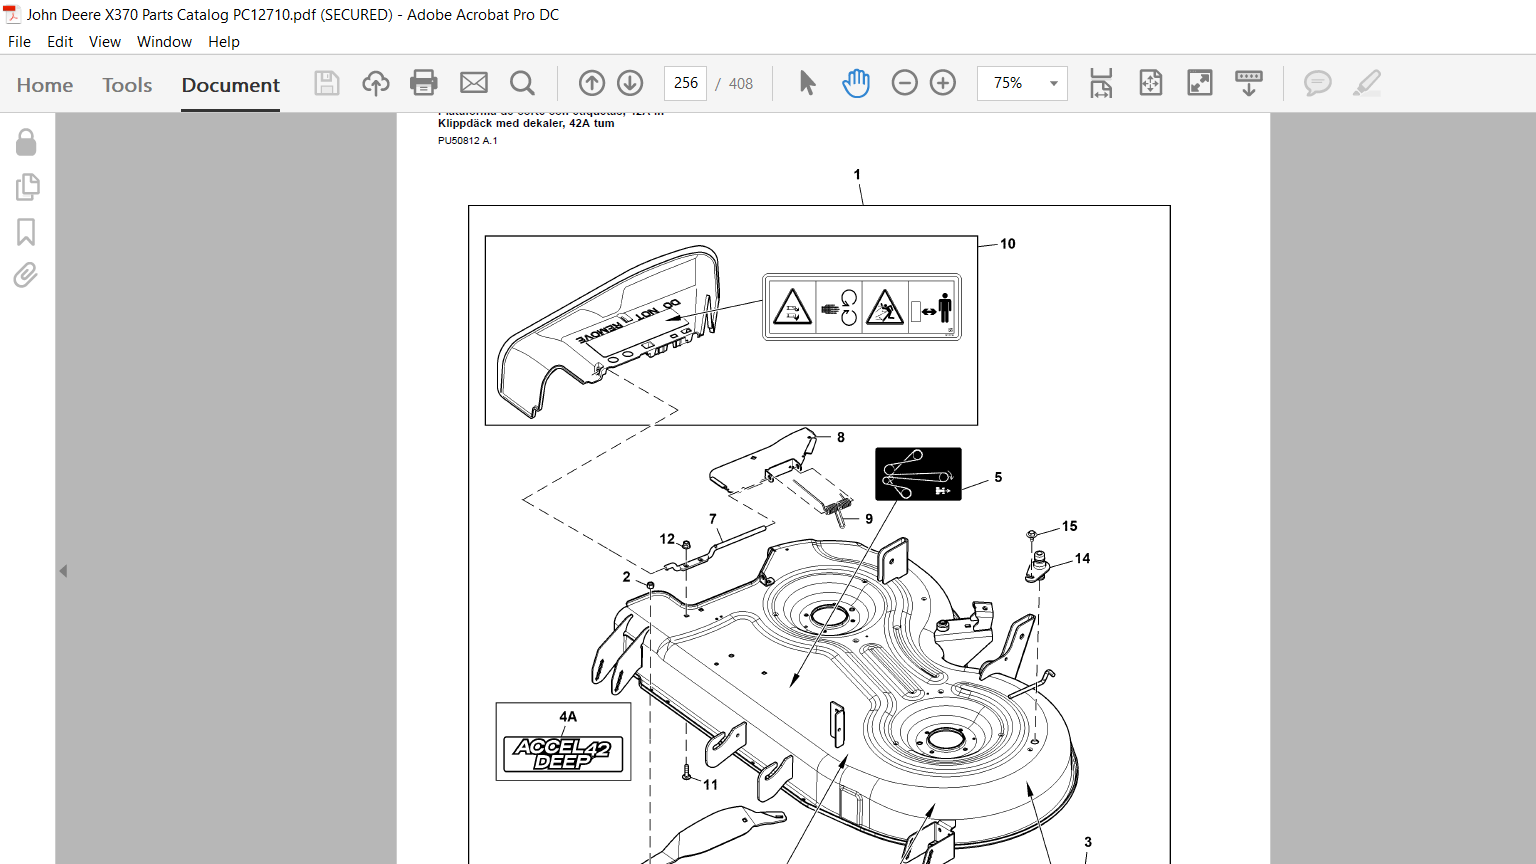Click the belt routing black decal
Viewport: 1536px width, 864px height.
(x=918, y=474)
